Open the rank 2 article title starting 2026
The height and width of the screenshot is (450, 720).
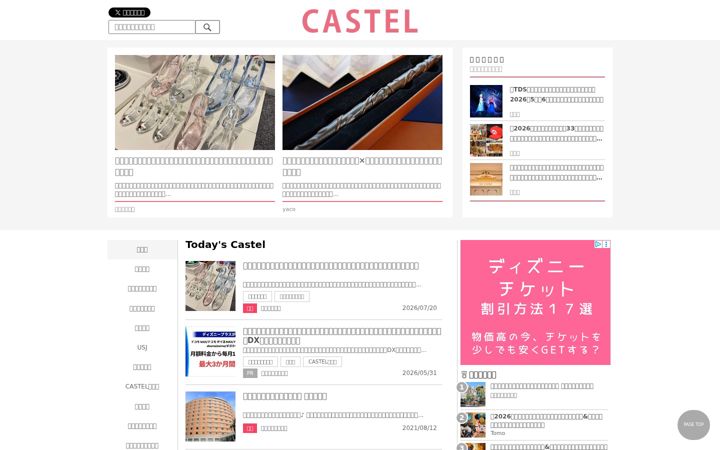point(547,421)
